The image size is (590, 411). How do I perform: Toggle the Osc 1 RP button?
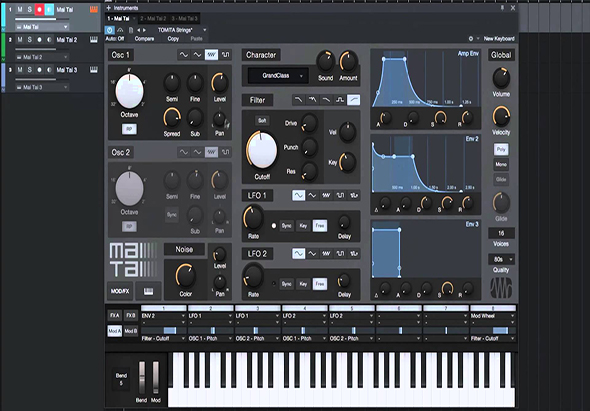click(129, 129)
